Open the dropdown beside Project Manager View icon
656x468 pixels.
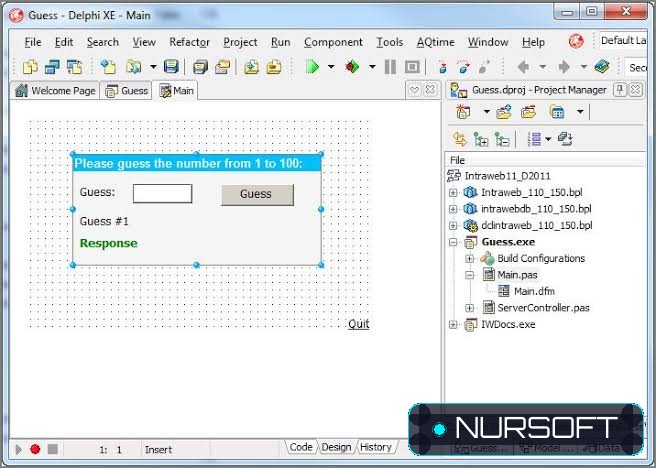(580, 112)
